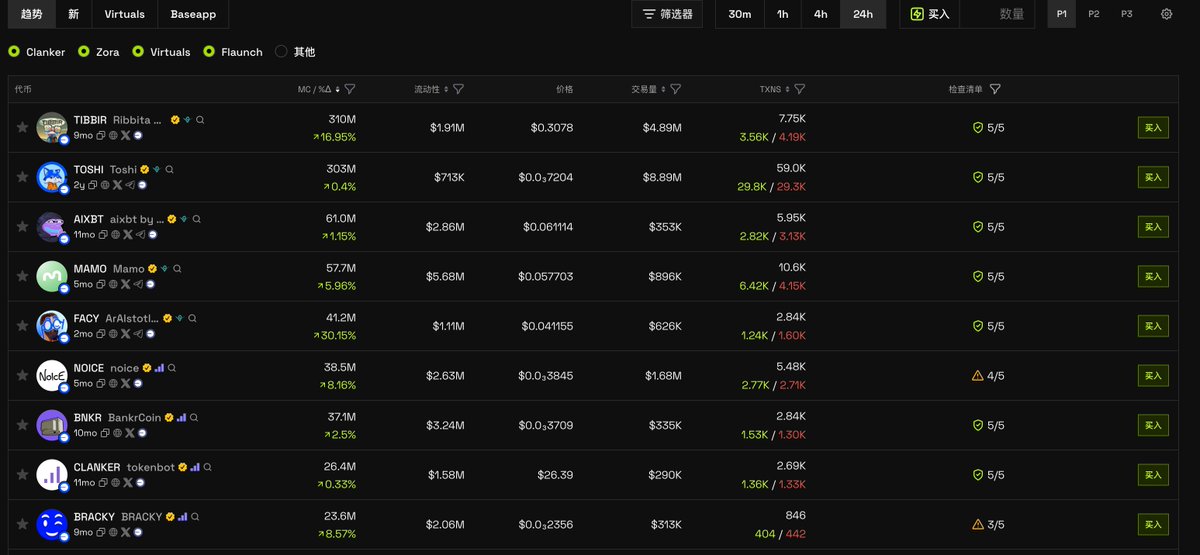Select the P2 preset

click(1094, 14)
